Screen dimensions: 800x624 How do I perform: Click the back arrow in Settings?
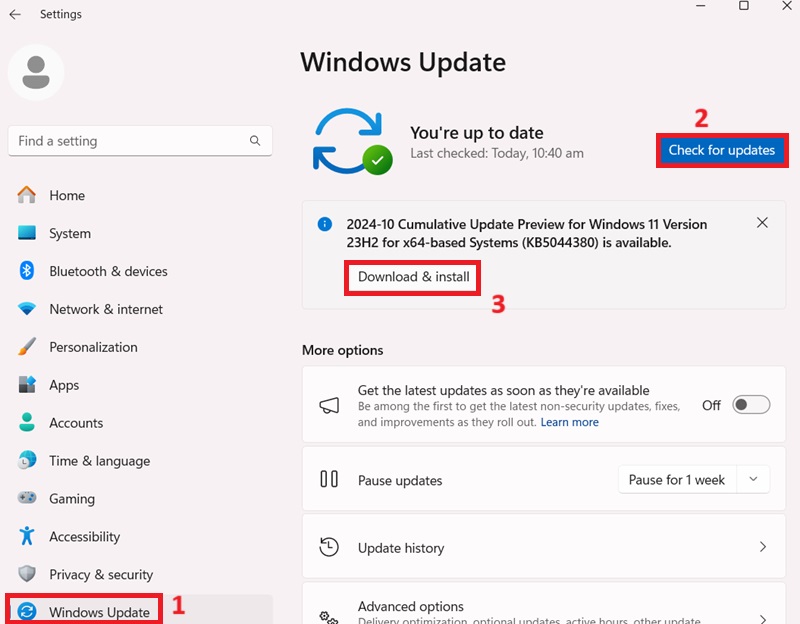coord(15,14)
